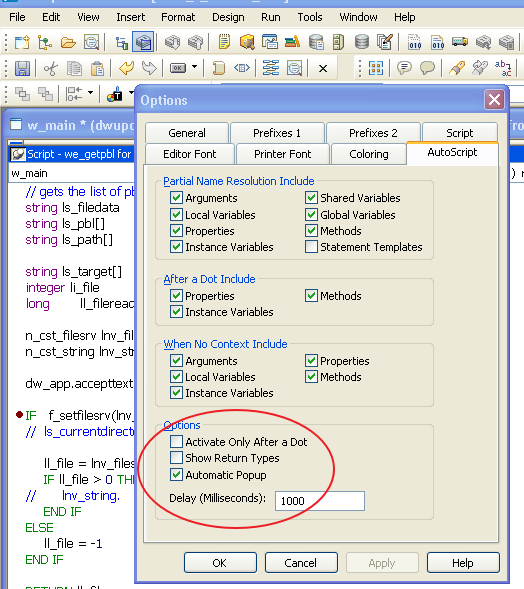Click the Select All grid icon
The image size is (524, 589).
(x=376, y=68)
